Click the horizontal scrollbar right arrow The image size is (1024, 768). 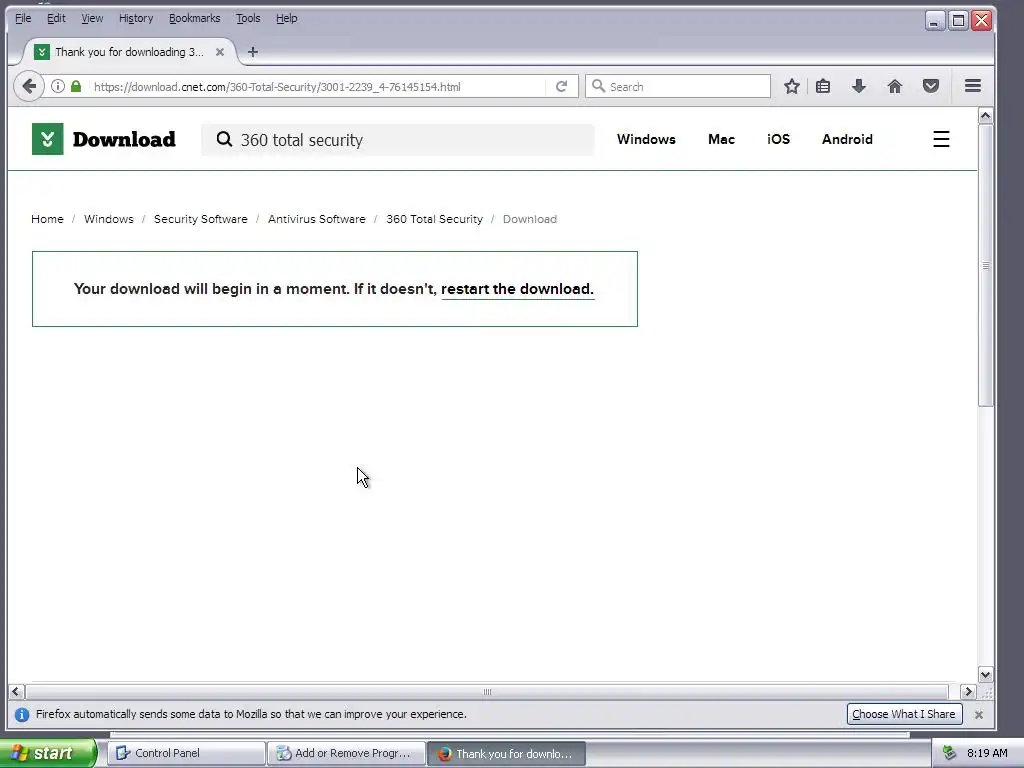(x=968, y=691)
